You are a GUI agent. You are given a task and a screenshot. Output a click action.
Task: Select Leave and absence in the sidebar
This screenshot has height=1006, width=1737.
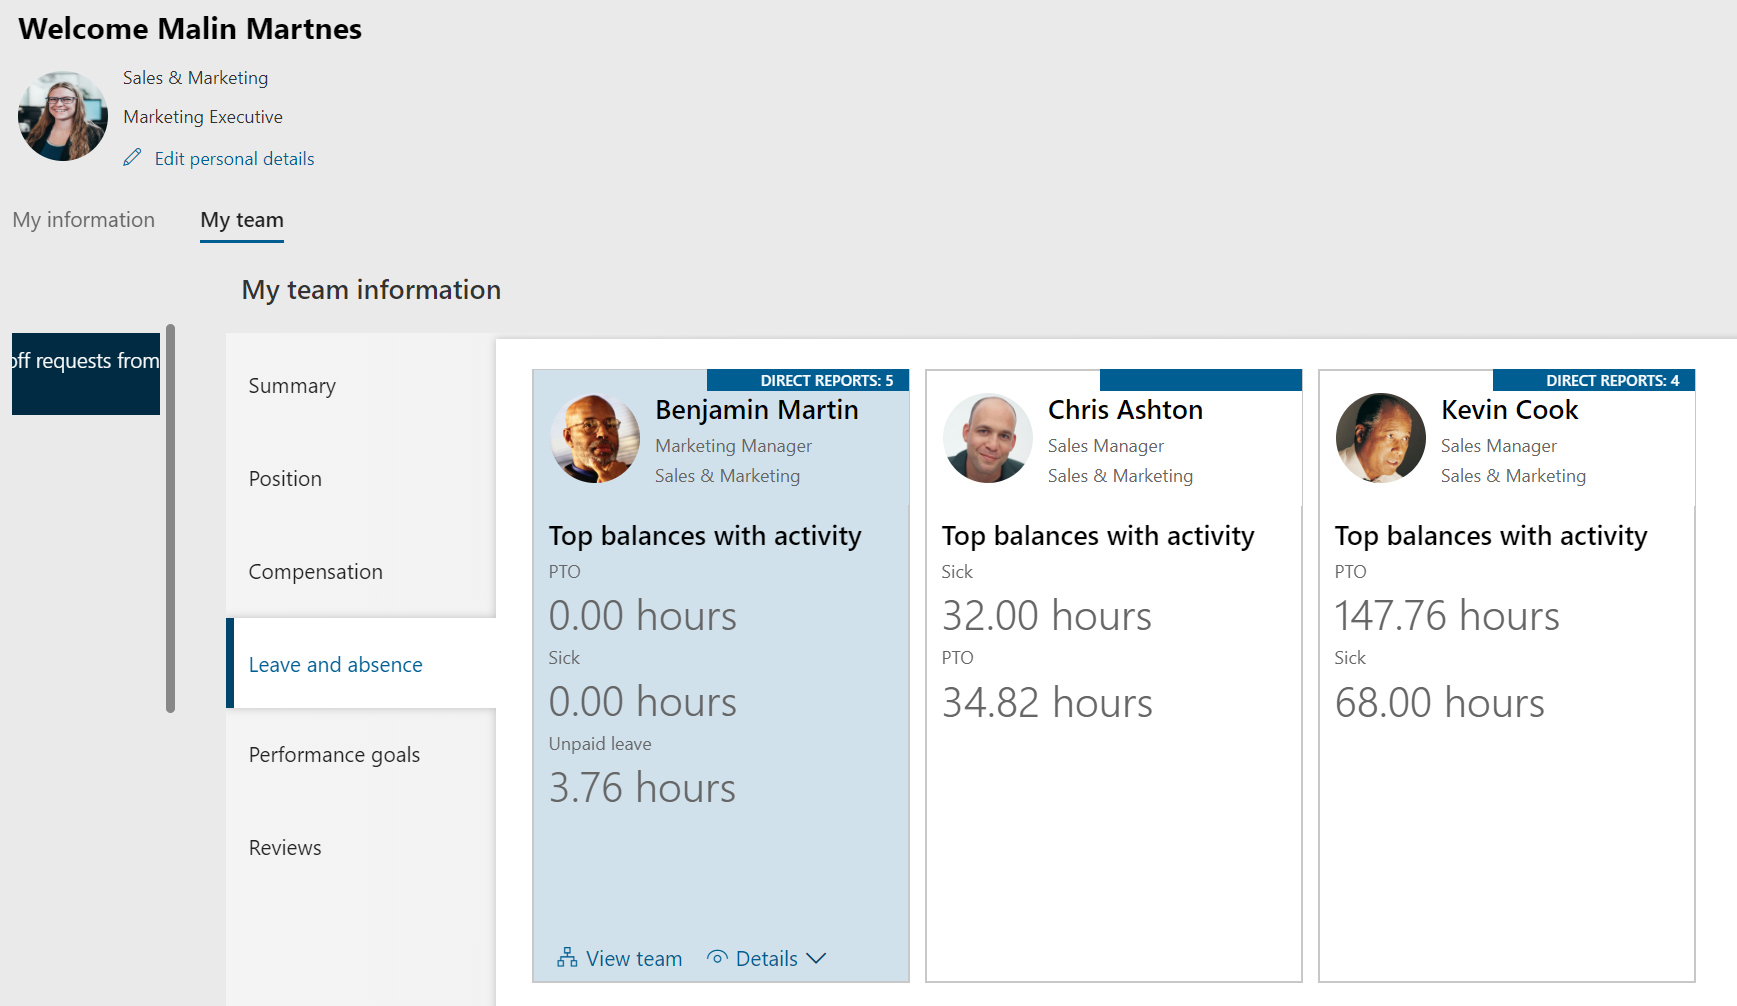pyautogui.click(x=335, y=664)
